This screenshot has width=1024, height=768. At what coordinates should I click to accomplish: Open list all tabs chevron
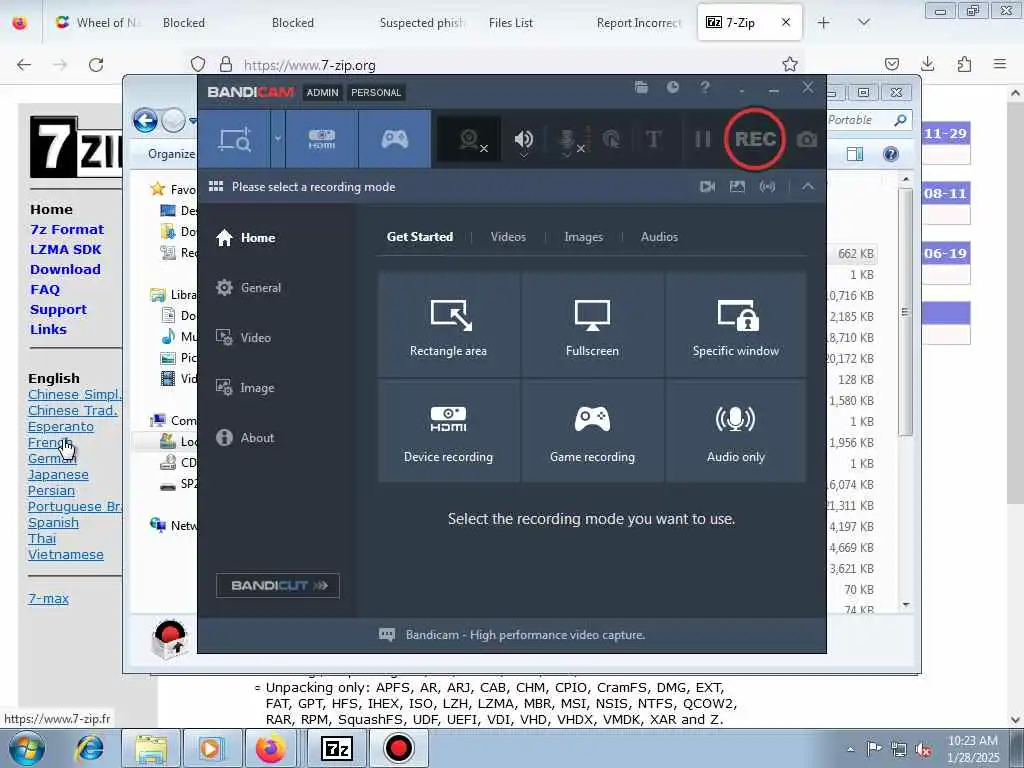[x=863, y=23]
